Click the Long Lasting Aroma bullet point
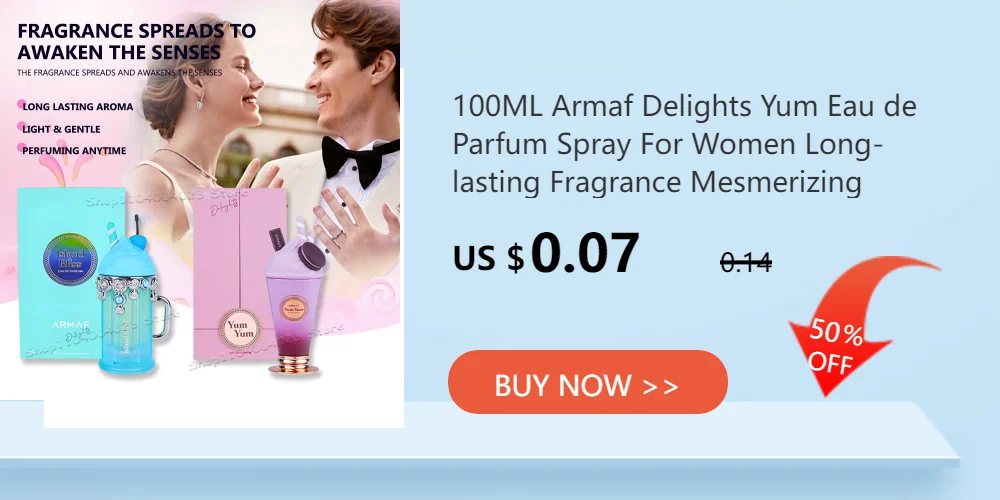1000x500 pixels. point(76,106)
